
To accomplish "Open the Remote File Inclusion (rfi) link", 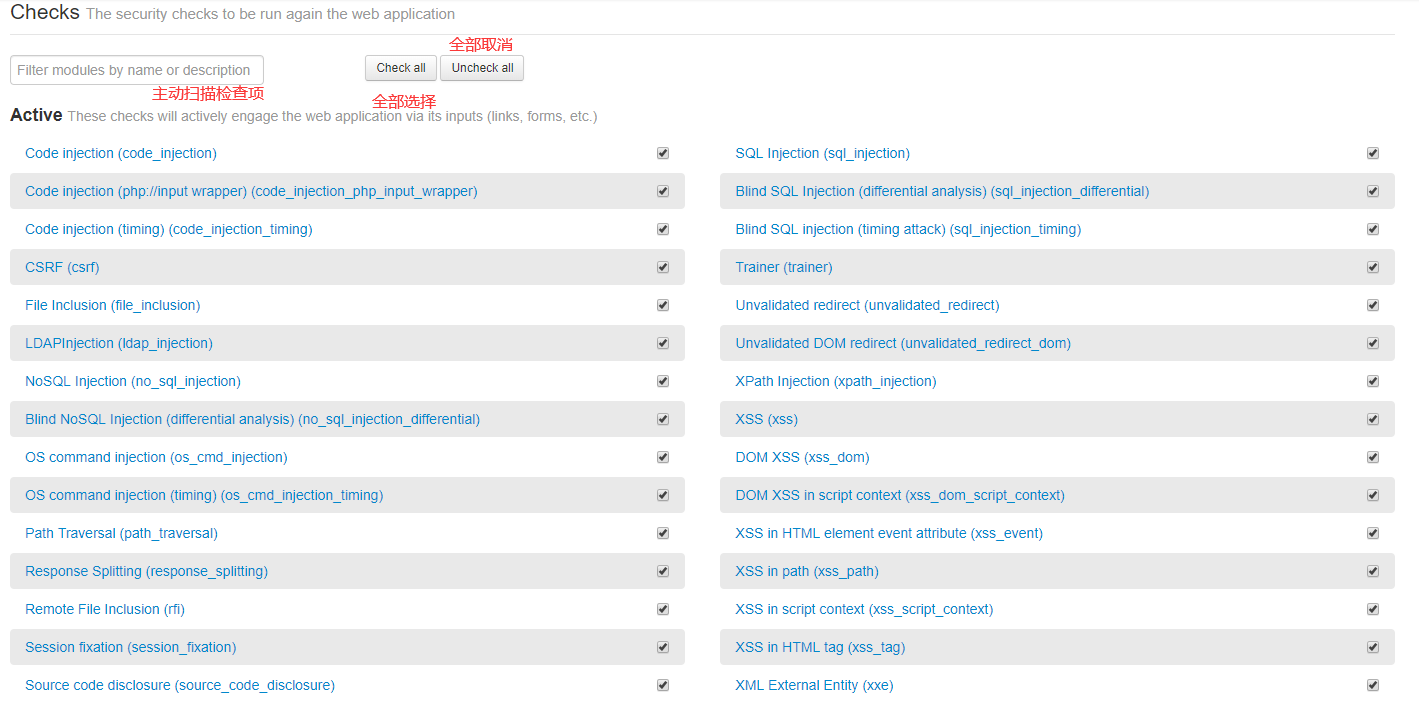I will (105, 609).
